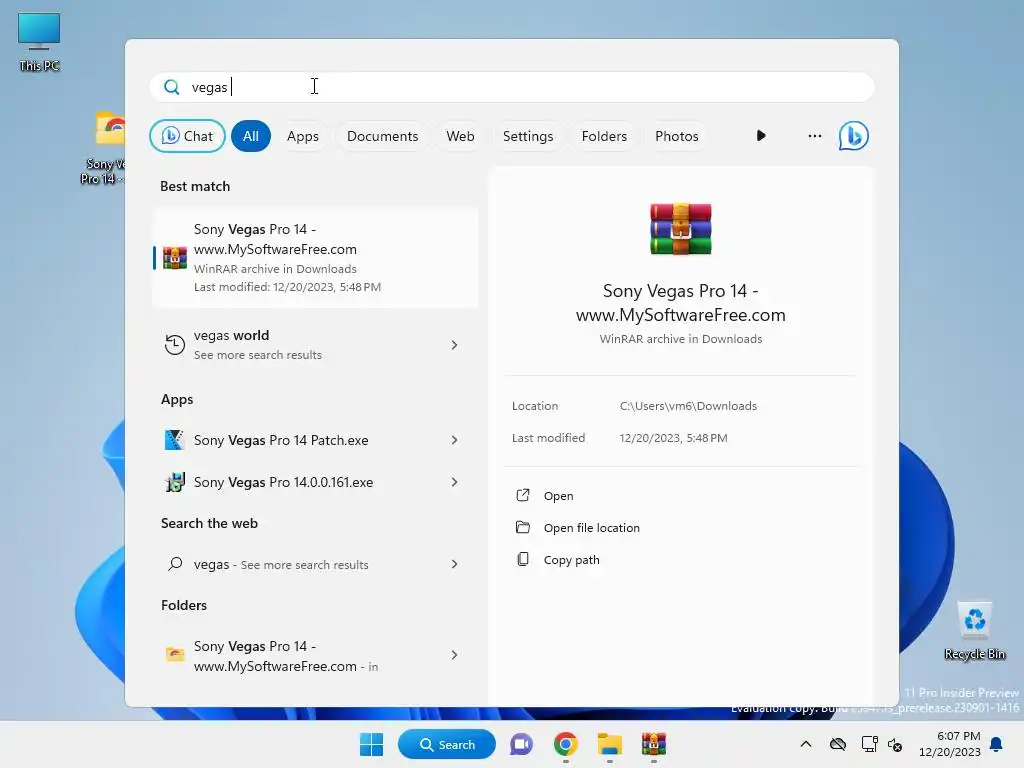
Task: Switch to the Photos filter tab
Action: click(677, 136)
